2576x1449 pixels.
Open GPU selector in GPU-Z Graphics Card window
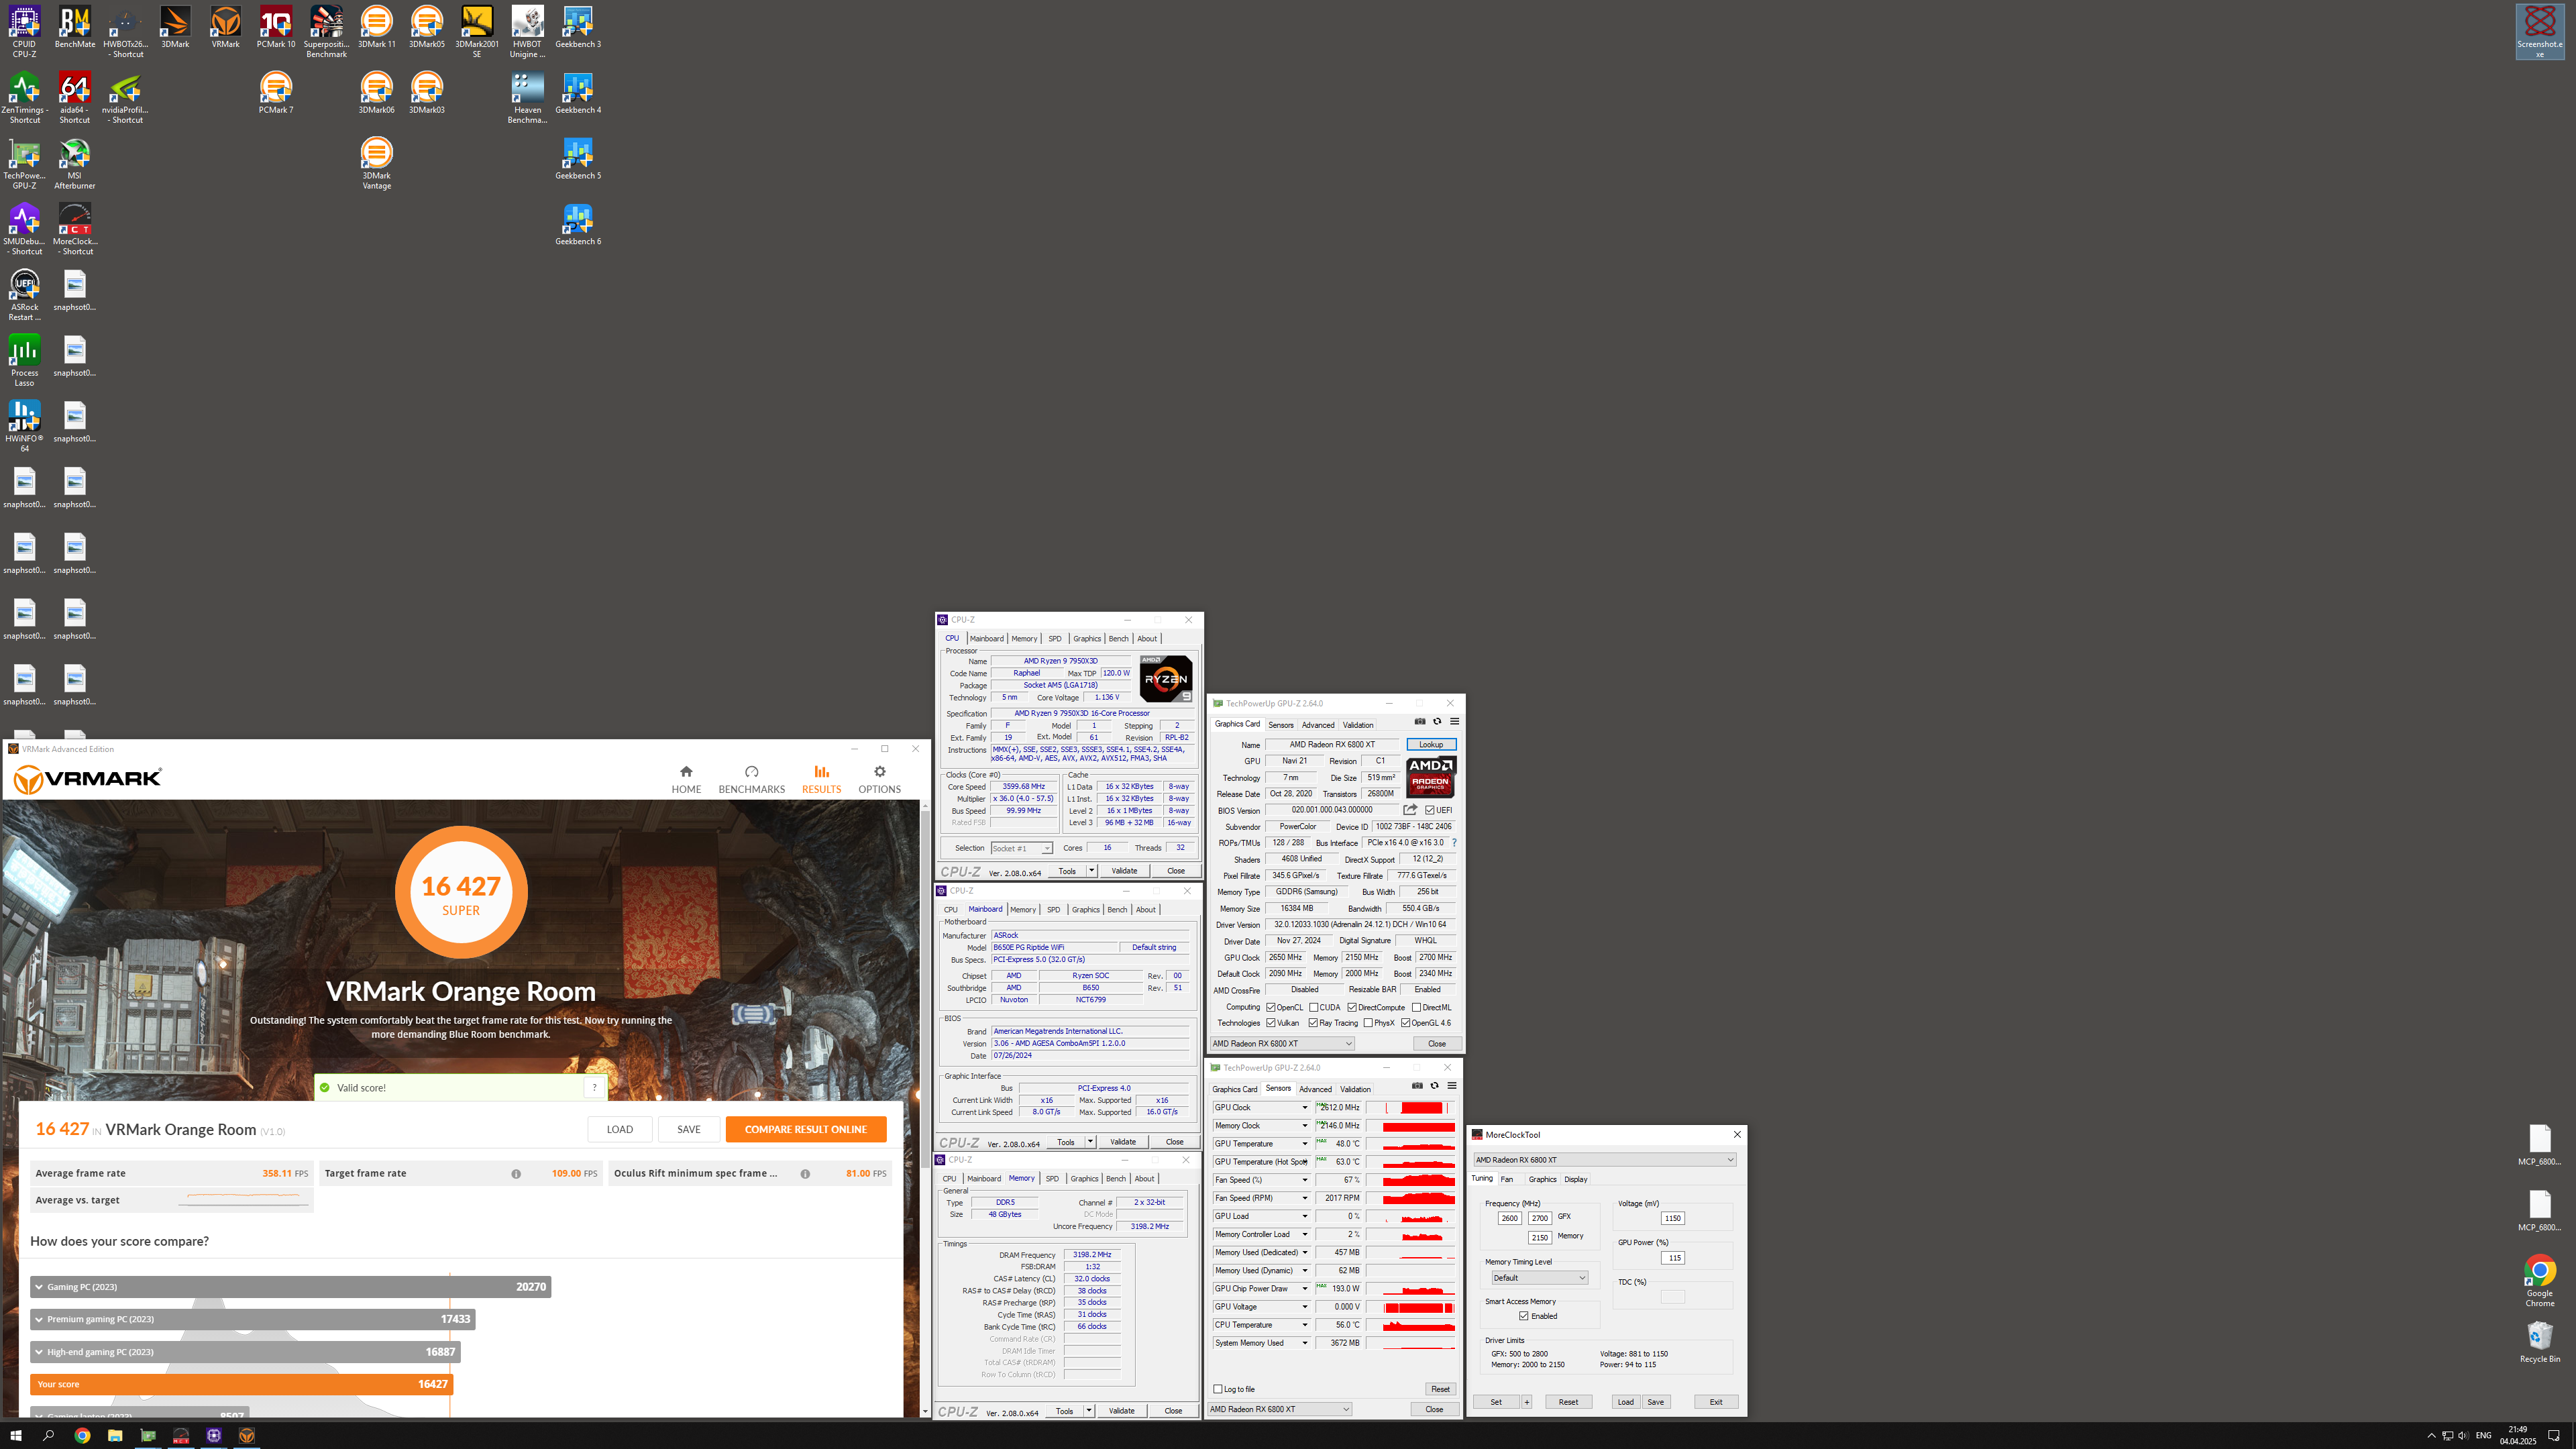1282,1044
